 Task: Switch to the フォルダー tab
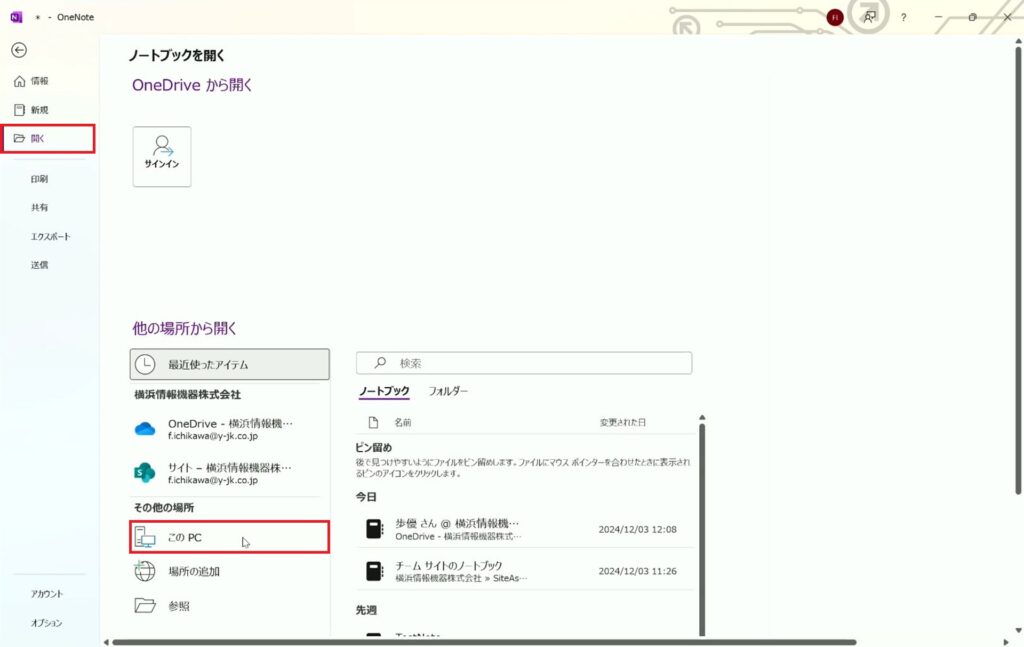(448, 391)
